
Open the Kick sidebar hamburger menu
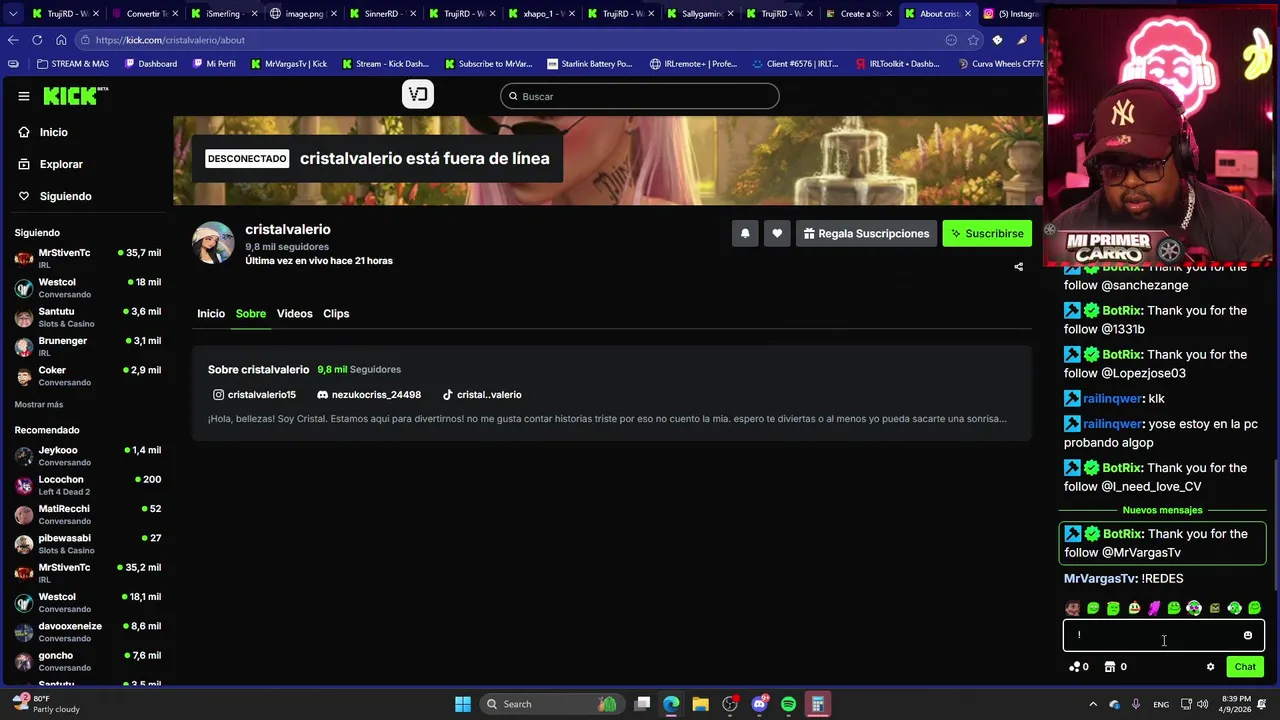[24, 96]
